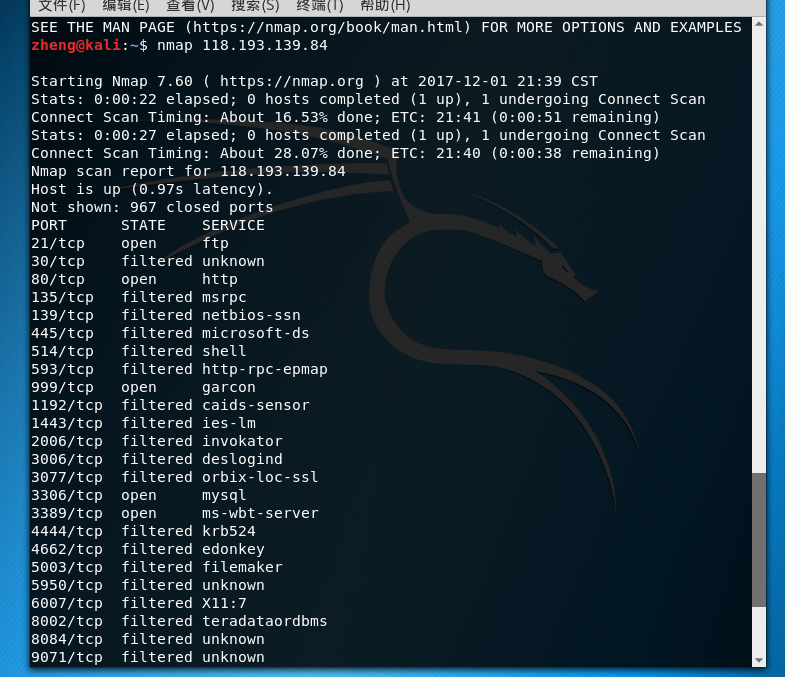
Task: Click the 80/tcp port entry
Action: click(58, 279)
